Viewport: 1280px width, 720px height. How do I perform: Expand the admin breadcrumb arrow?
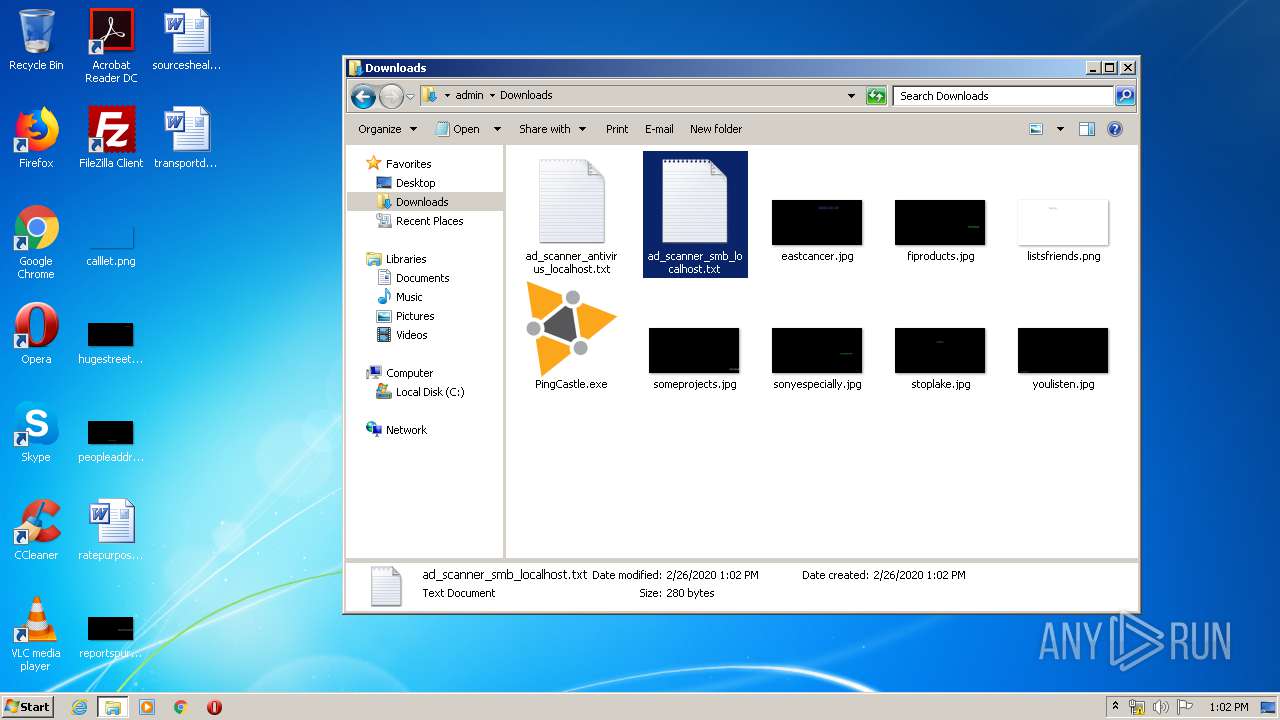pos(492,96)
